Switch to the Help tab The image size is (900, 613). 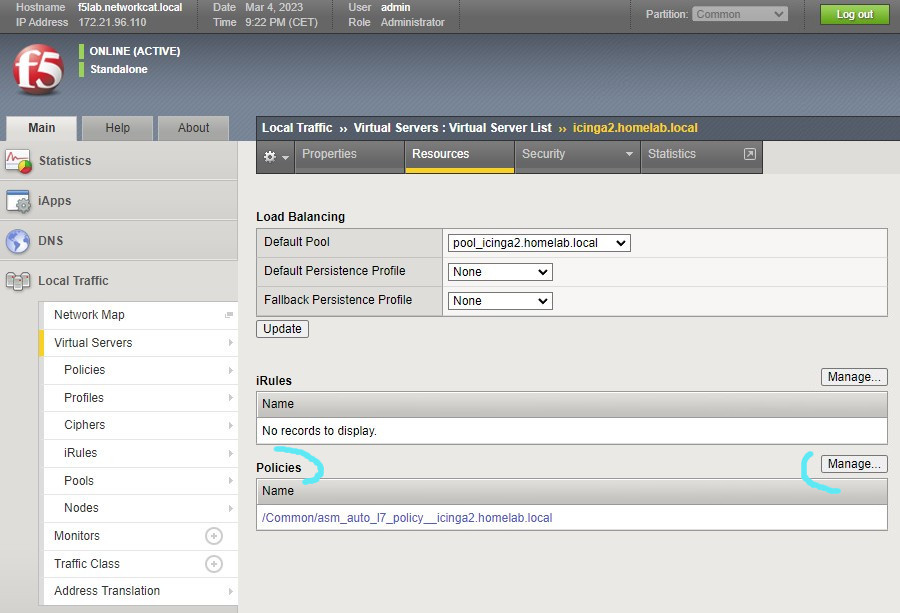coord(118,128)
